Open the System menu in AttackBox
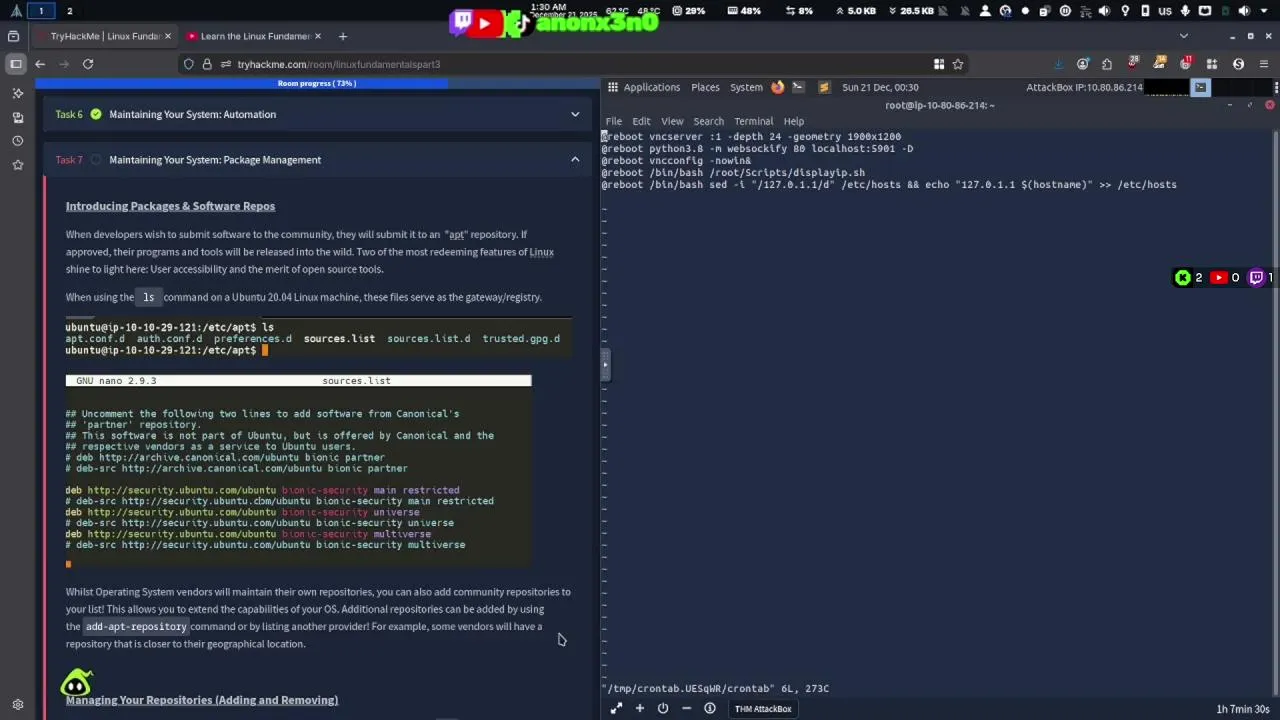Image resolution: width=1280 pixels, height=720 pixels. tap(746, 87)
